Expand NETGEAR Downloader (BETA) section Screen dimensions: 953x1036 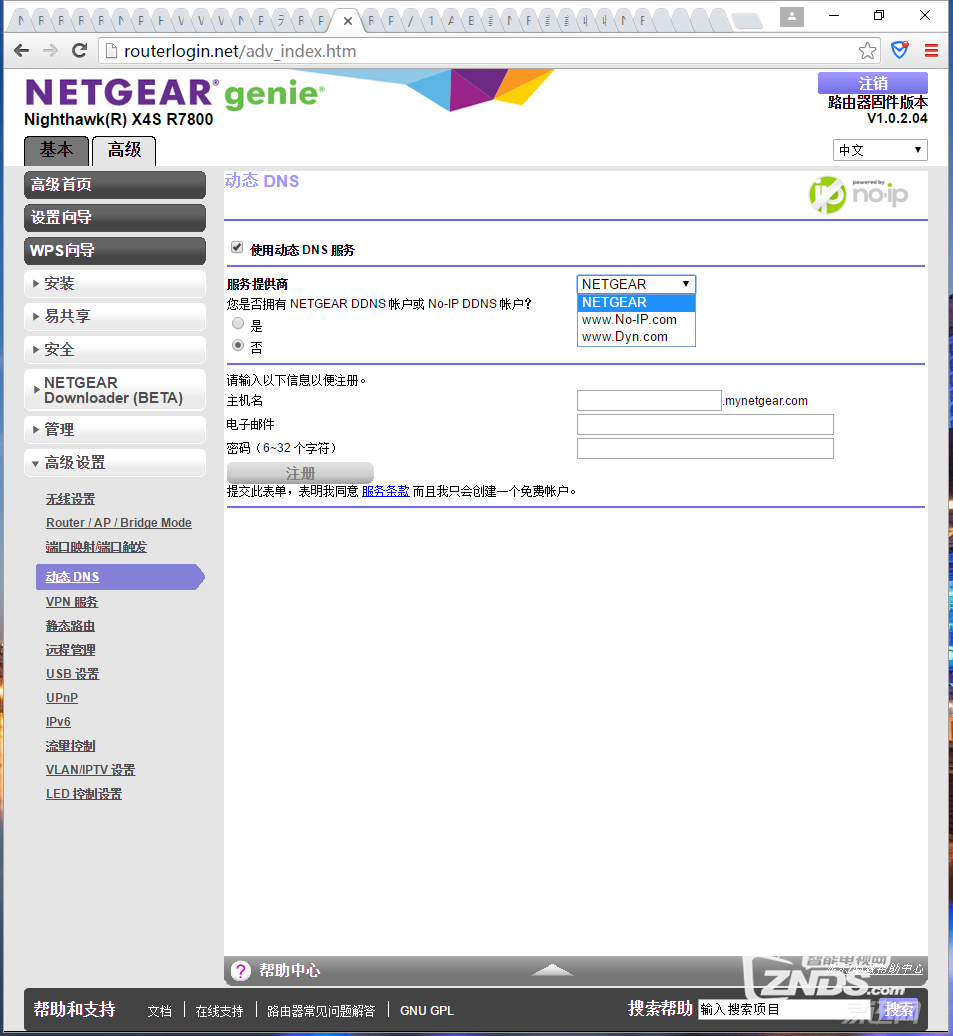[x=115, y=390]
